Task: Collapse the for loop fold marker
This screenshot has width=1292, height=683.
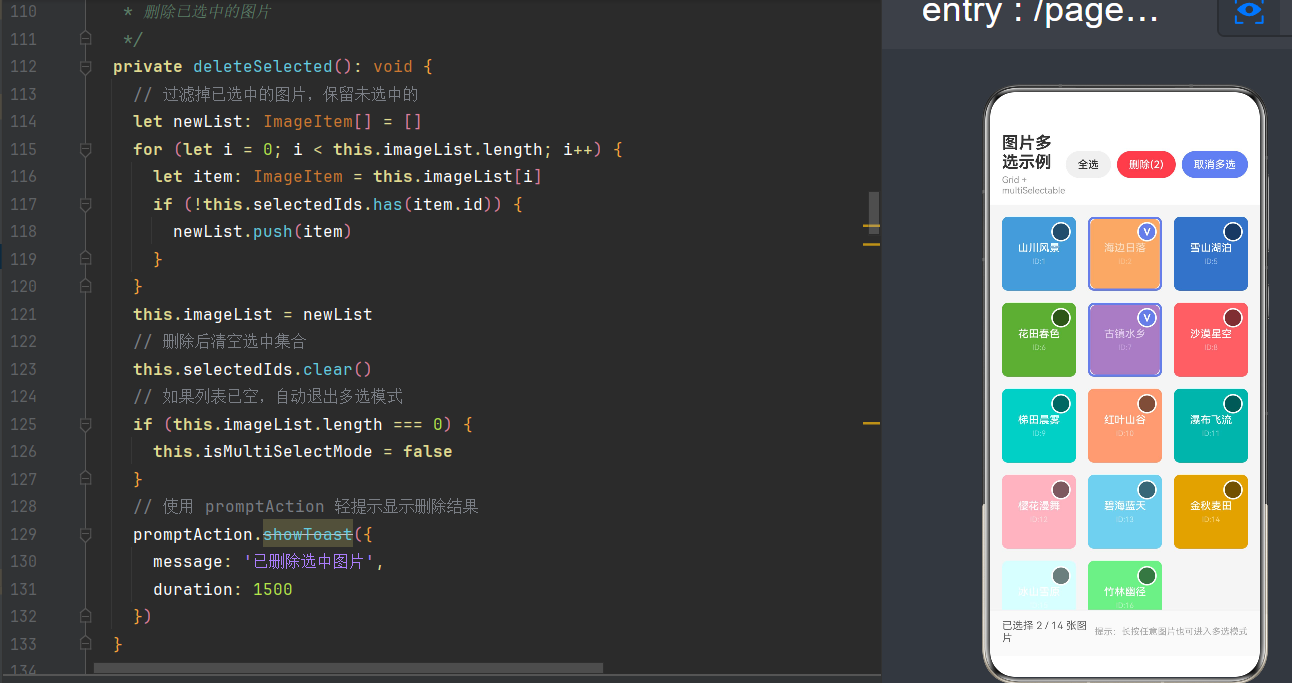Action: click(85, 149)
